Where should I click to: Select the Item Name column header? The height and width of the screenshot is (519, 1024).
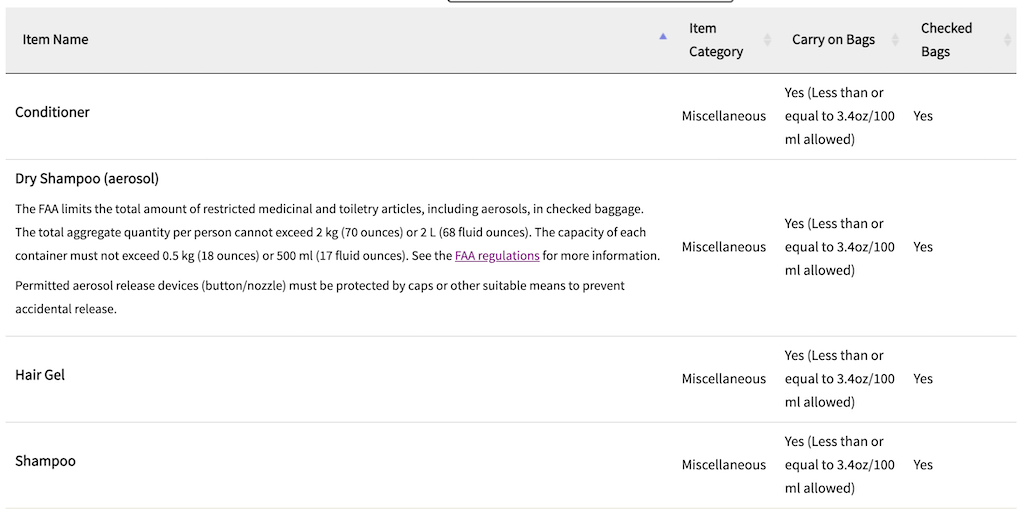(x=56, y=40)
